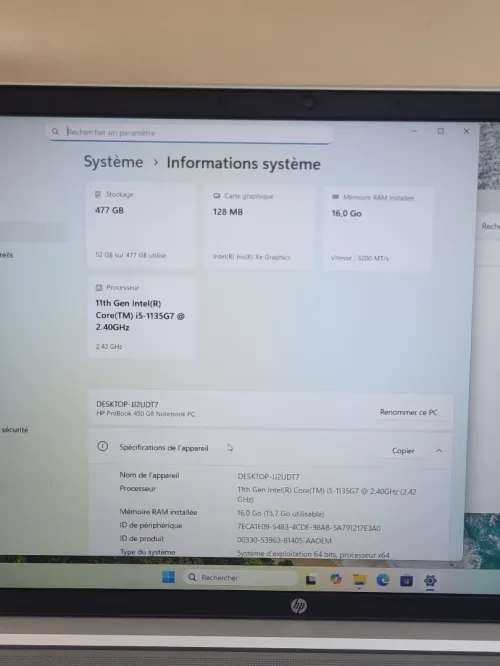Click the info icon beside Spécifications de l'appareil

click(x=102, y=446)
